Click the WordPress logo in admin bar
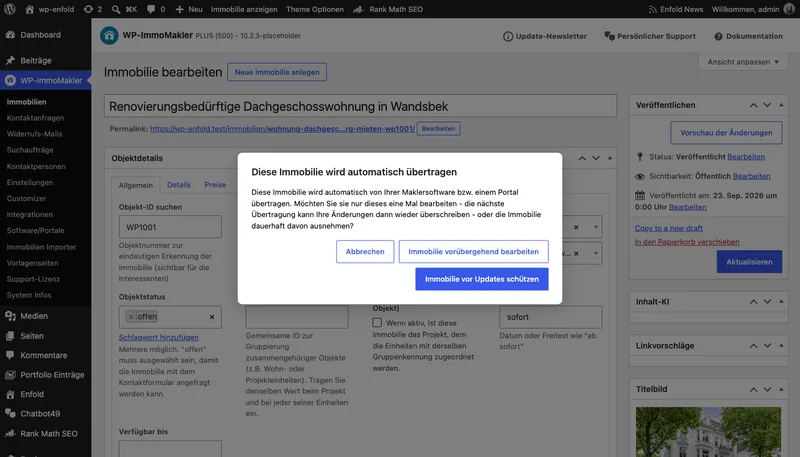This screenshot has height=457, width=800. pos(10,9)
